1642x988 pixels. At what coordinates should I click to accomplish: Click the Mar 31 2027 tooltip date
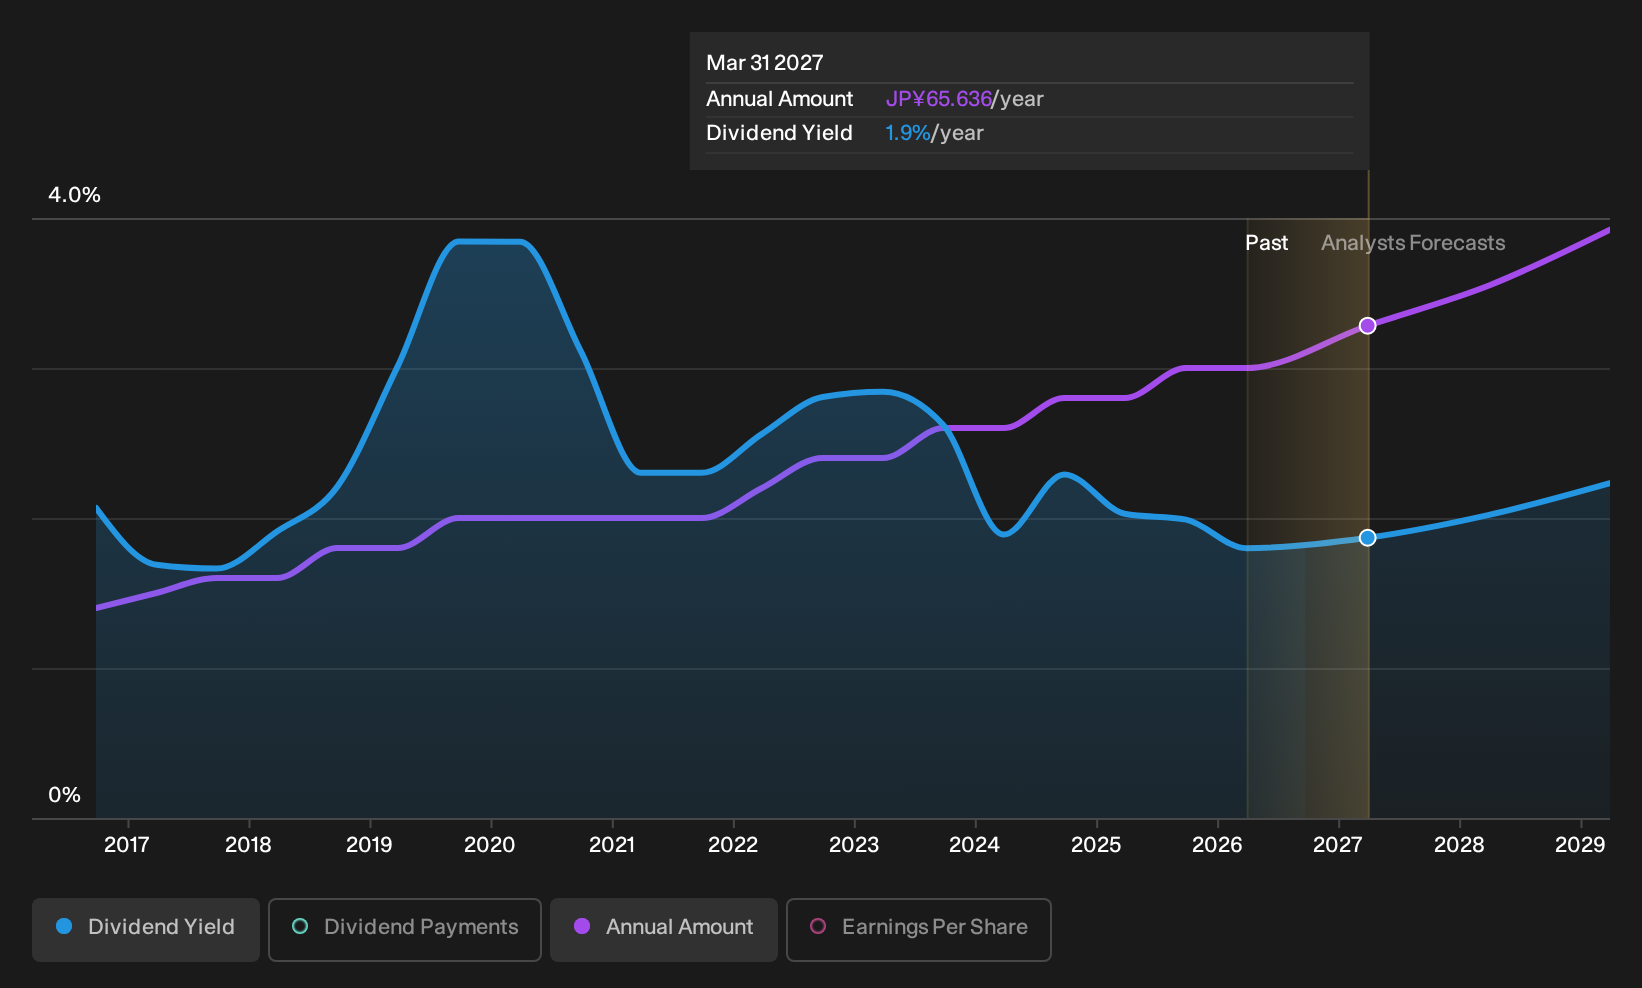click(765, 63)
